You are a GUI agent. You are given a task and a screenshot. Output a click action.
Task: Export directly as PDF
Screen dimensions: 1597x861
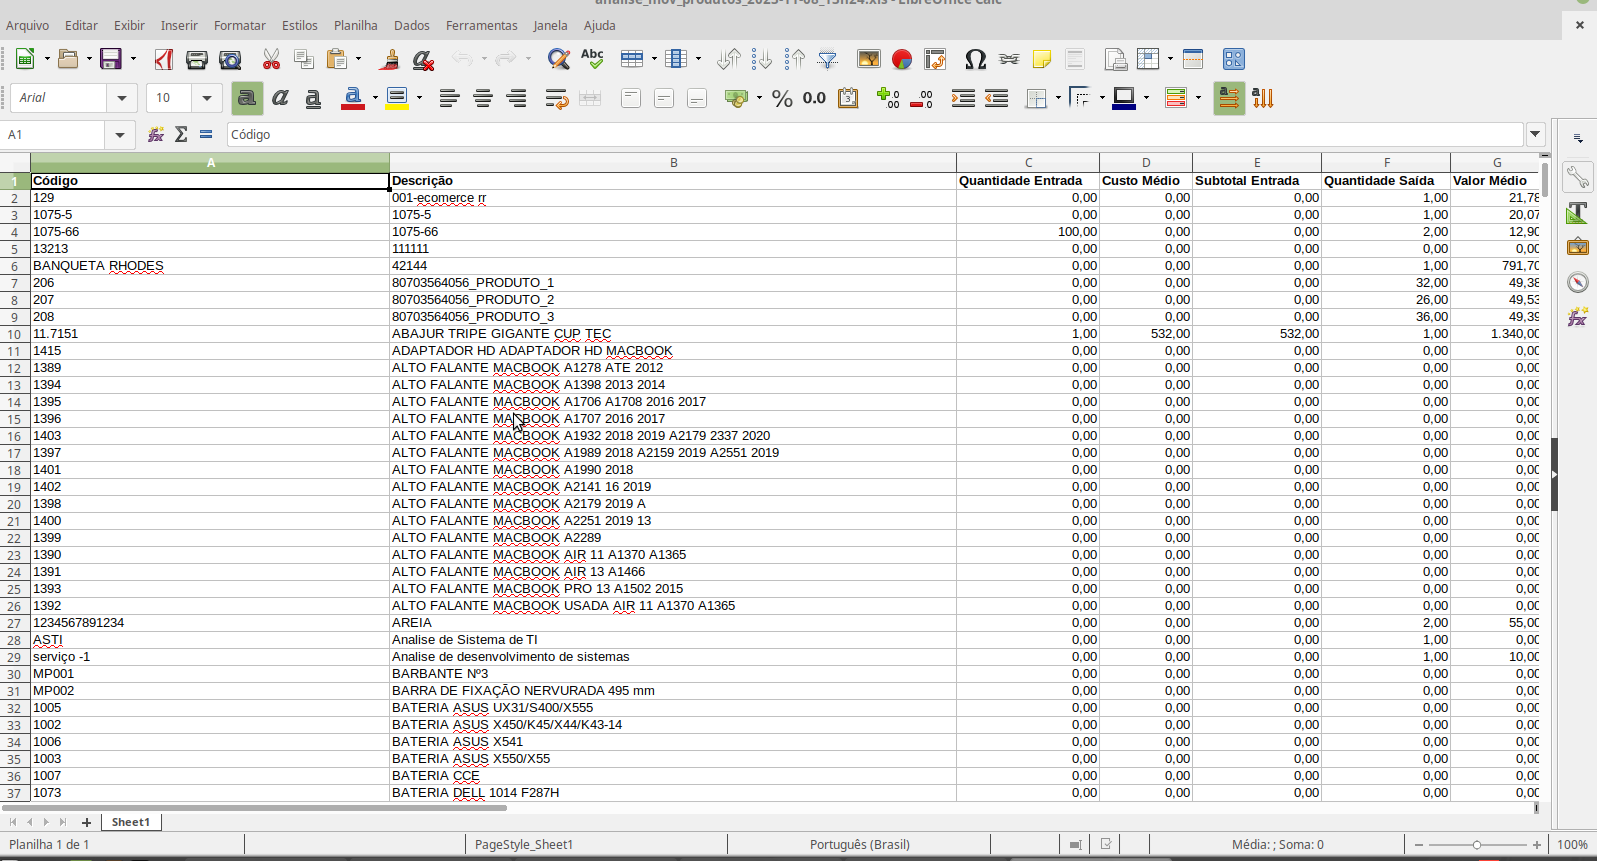[x=164, y=59]
